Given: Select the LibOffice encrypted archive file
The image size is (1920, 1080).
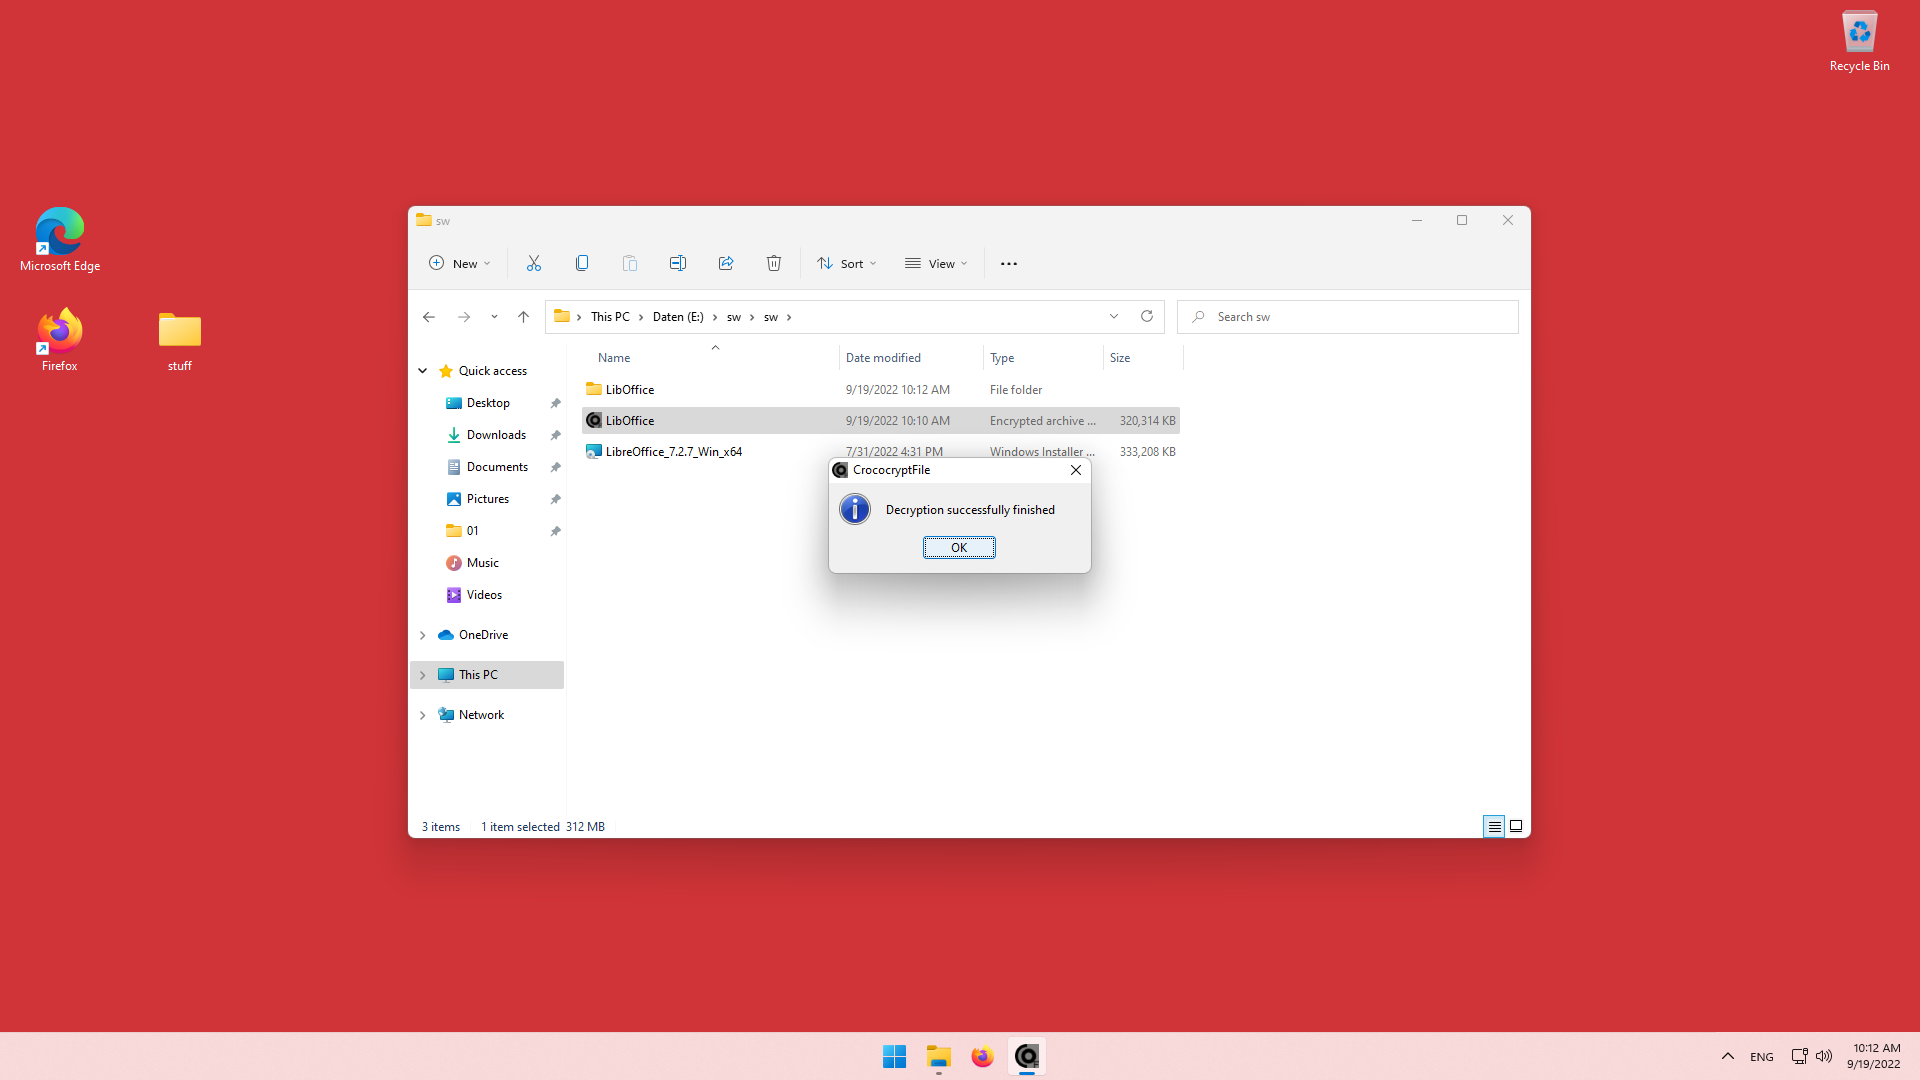Looking at the screenshot, I should point(881,421).
